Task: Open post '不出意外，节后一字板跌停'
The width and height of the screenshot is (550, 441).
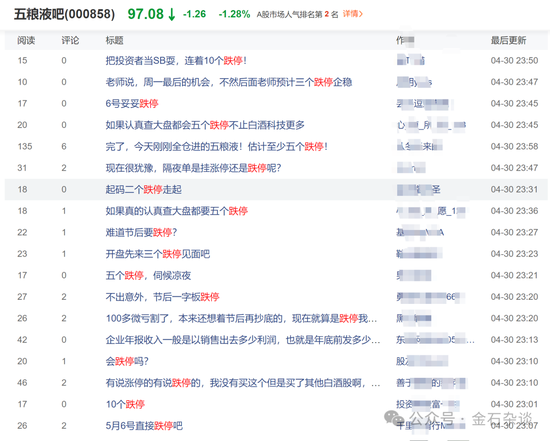Action: tap(162, 297)
